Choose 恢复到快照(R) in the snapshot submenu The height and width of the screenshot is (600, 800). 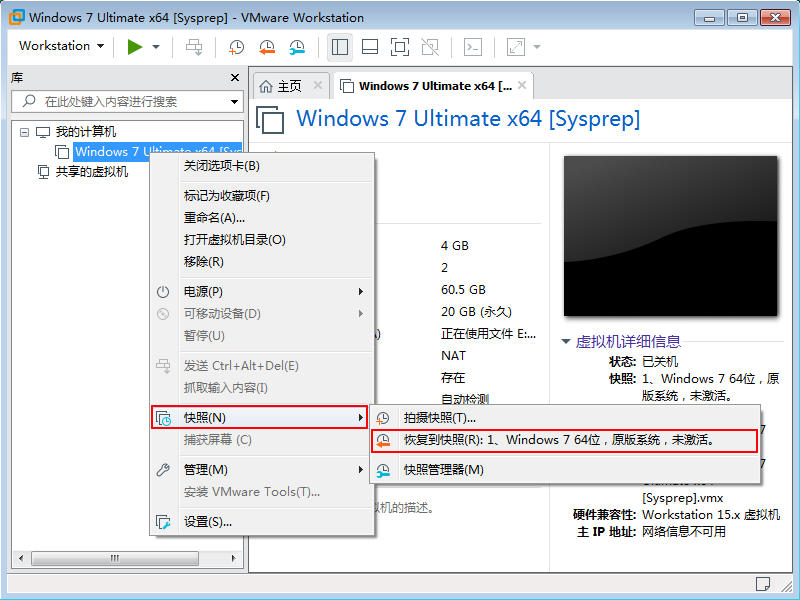click(558, 441)
